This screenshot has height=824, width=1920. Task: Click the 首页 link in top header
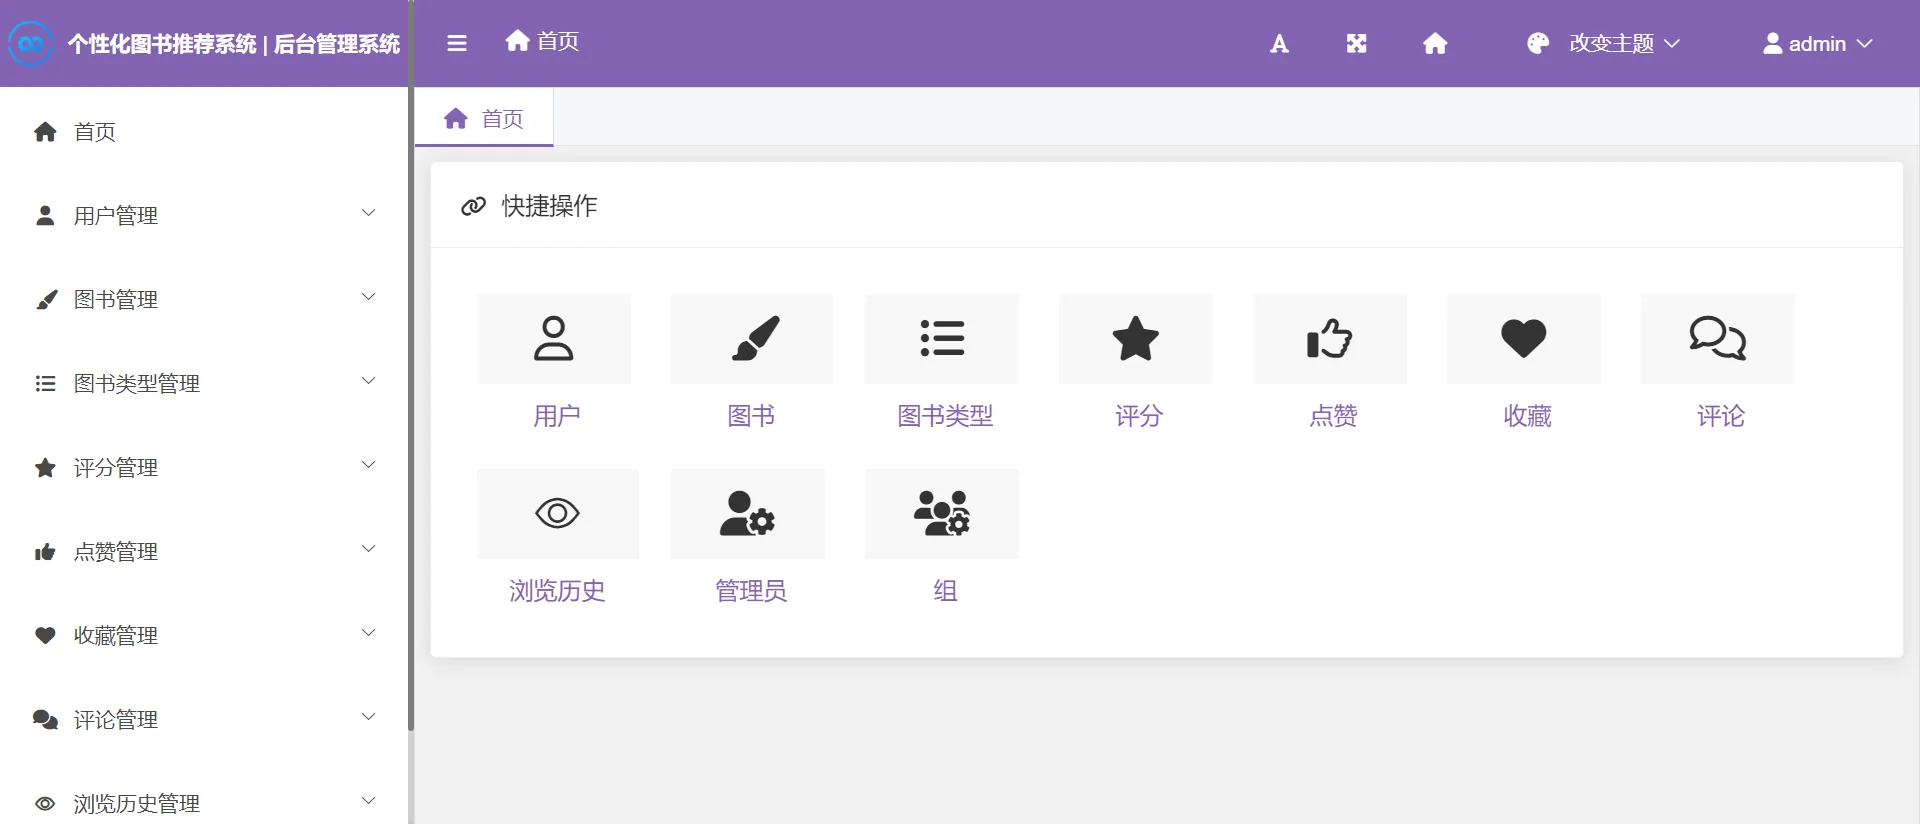542,41
